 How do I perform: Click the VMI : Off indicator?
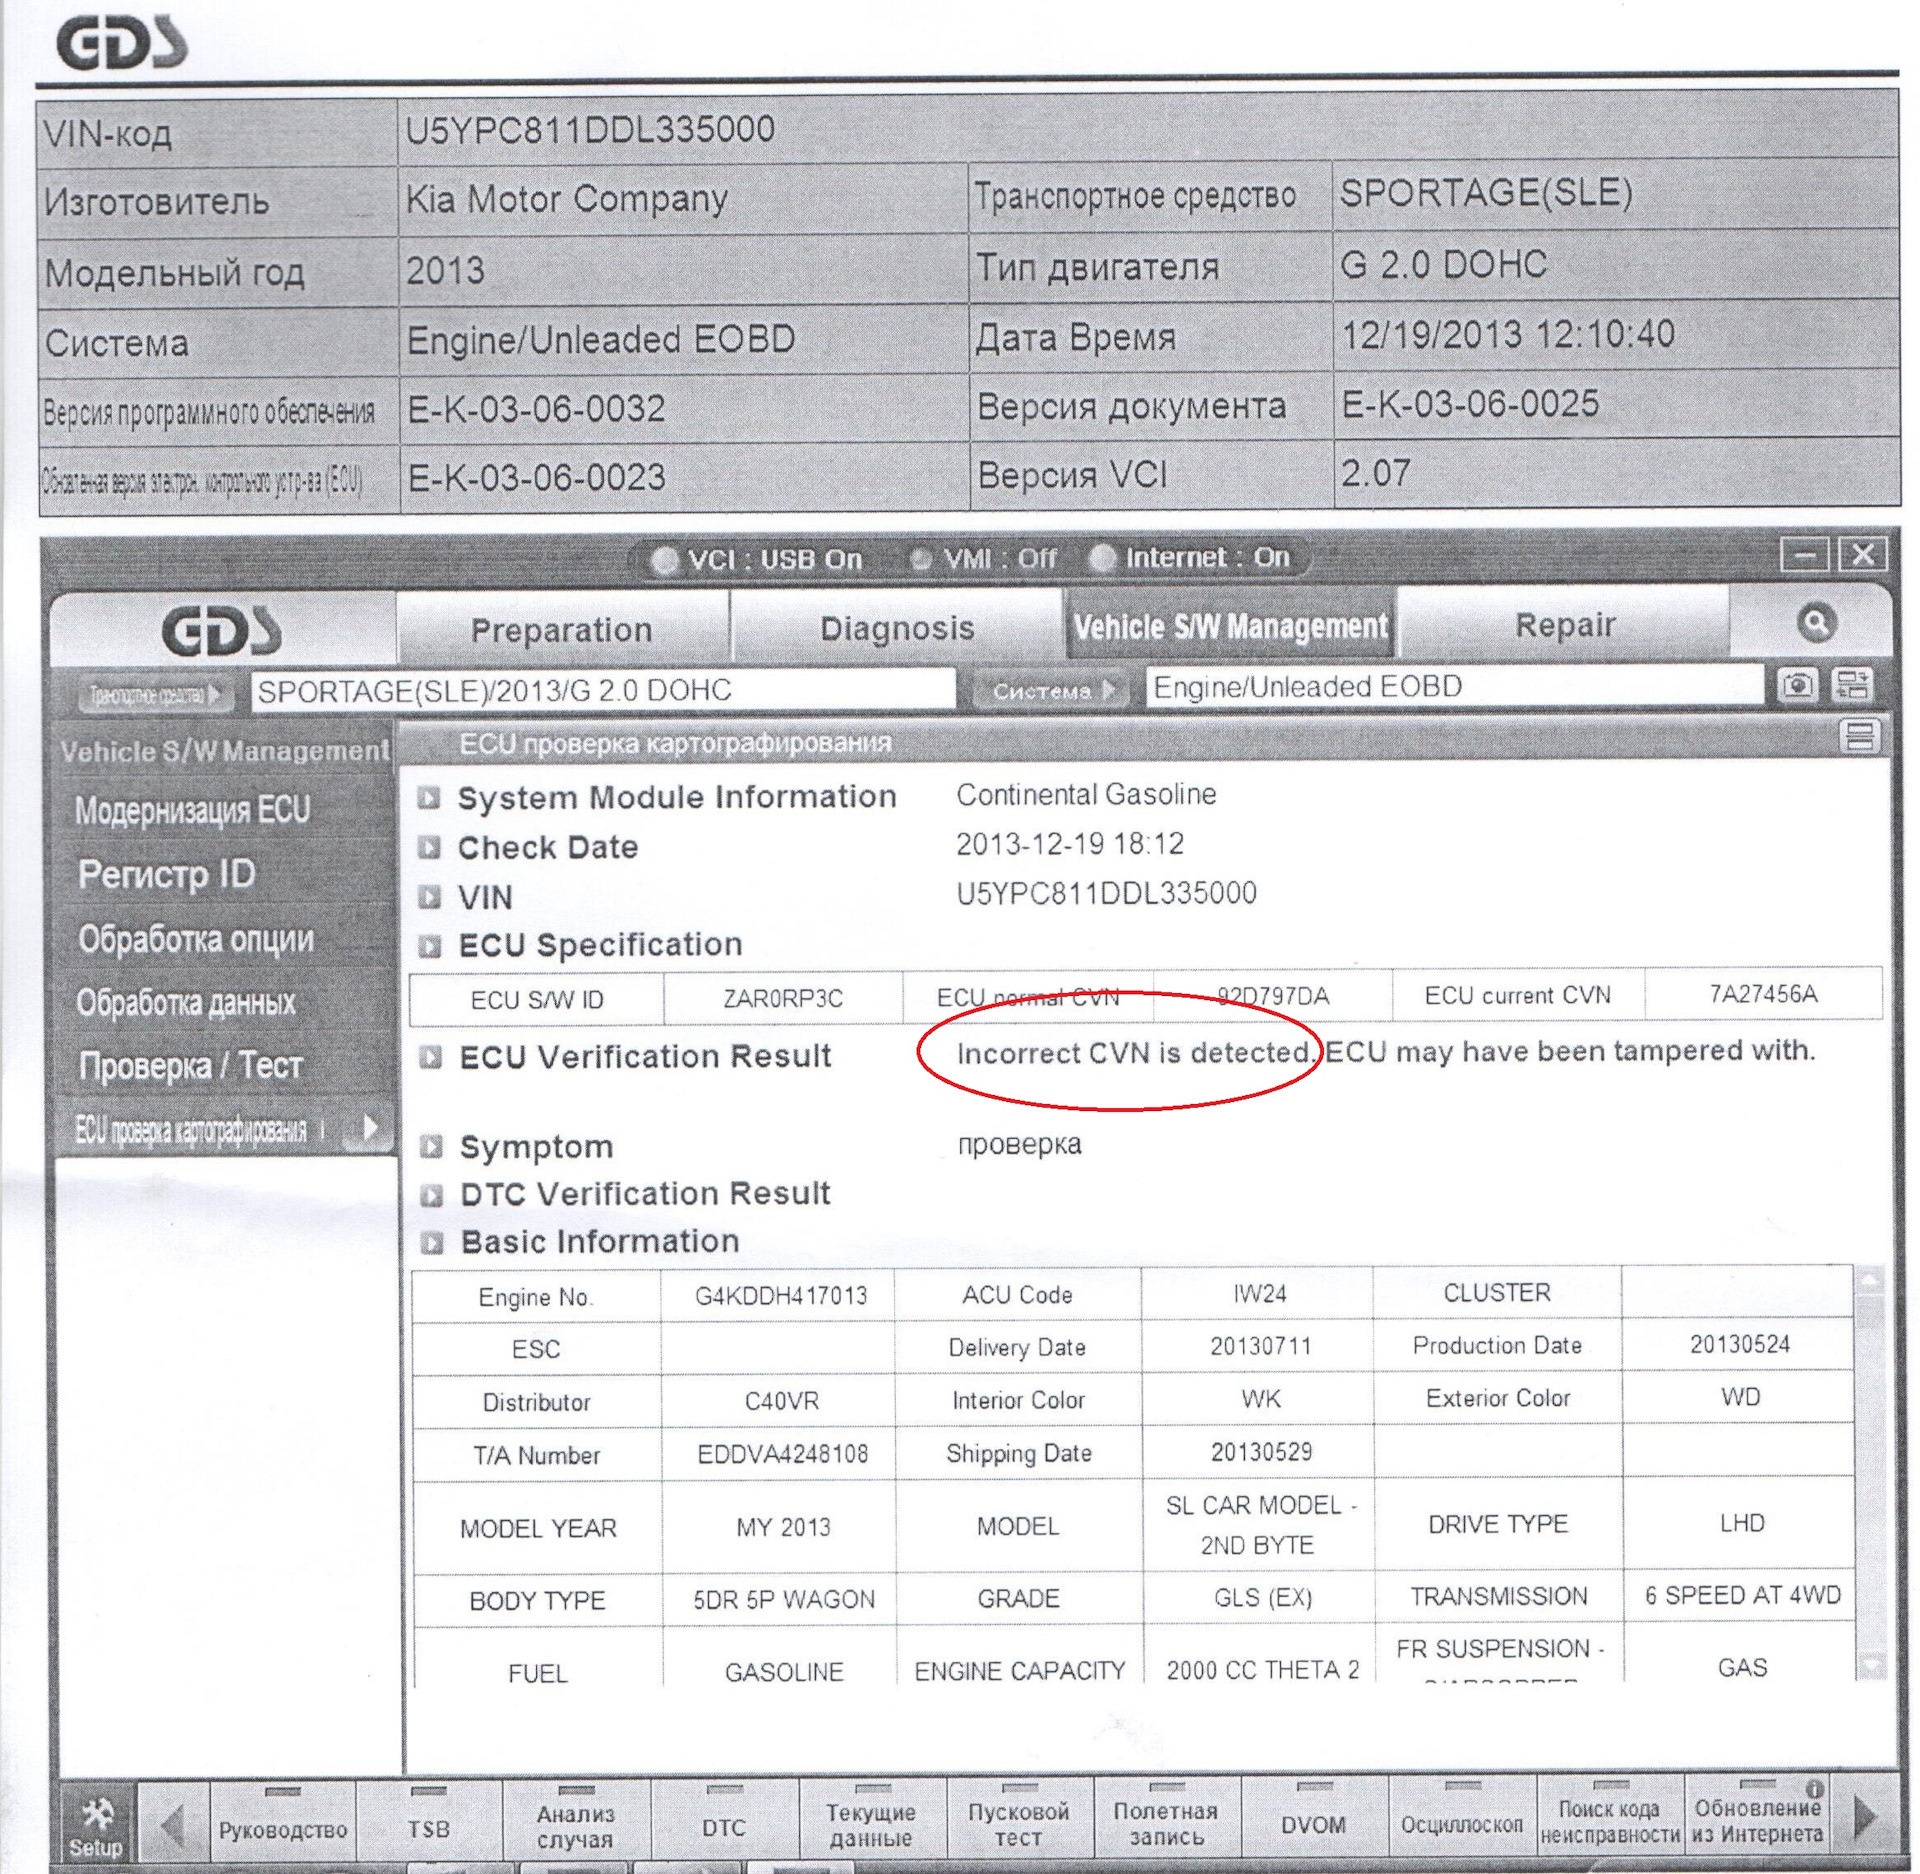pyautogui.click(x=984, y=558)
